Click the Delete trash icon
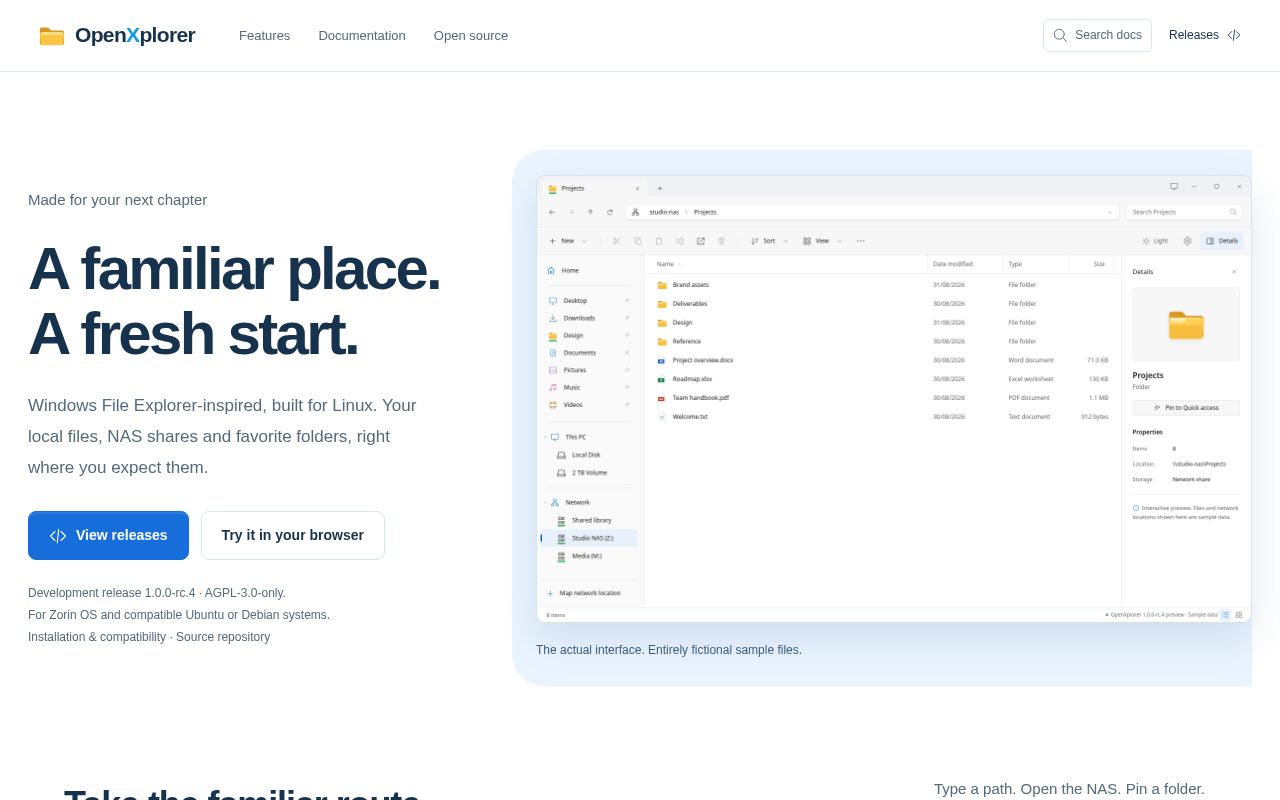 (721, 241)
